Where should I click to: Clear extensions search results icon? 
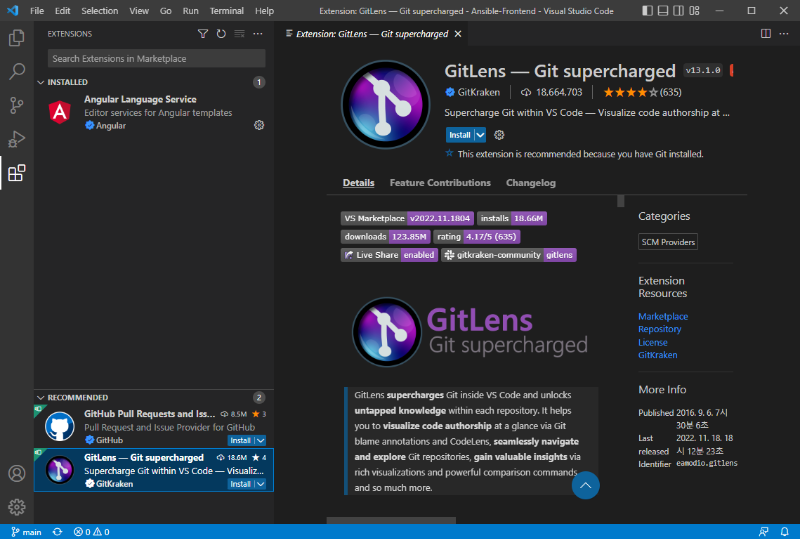pos(239,34)
